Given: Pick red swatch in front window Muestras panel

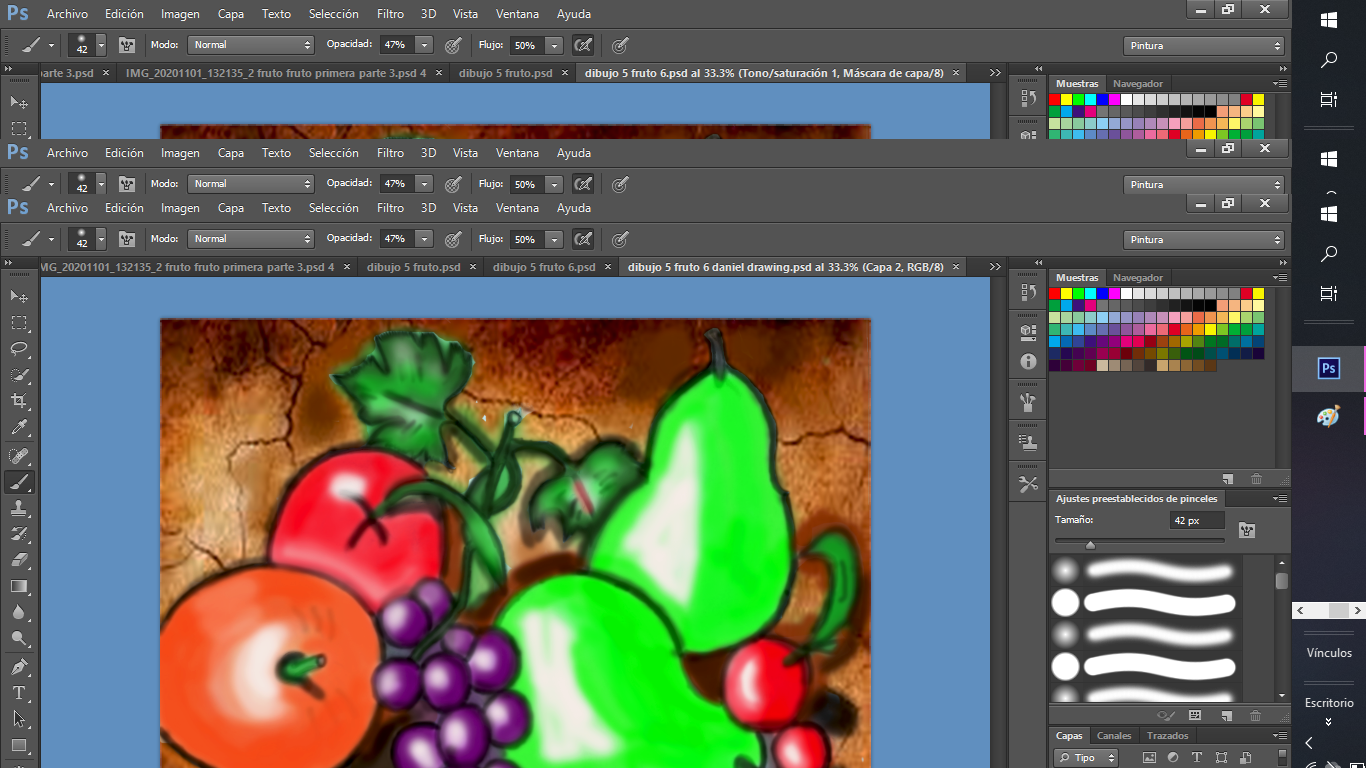Looking at the screenshot, I should 1055,294.
